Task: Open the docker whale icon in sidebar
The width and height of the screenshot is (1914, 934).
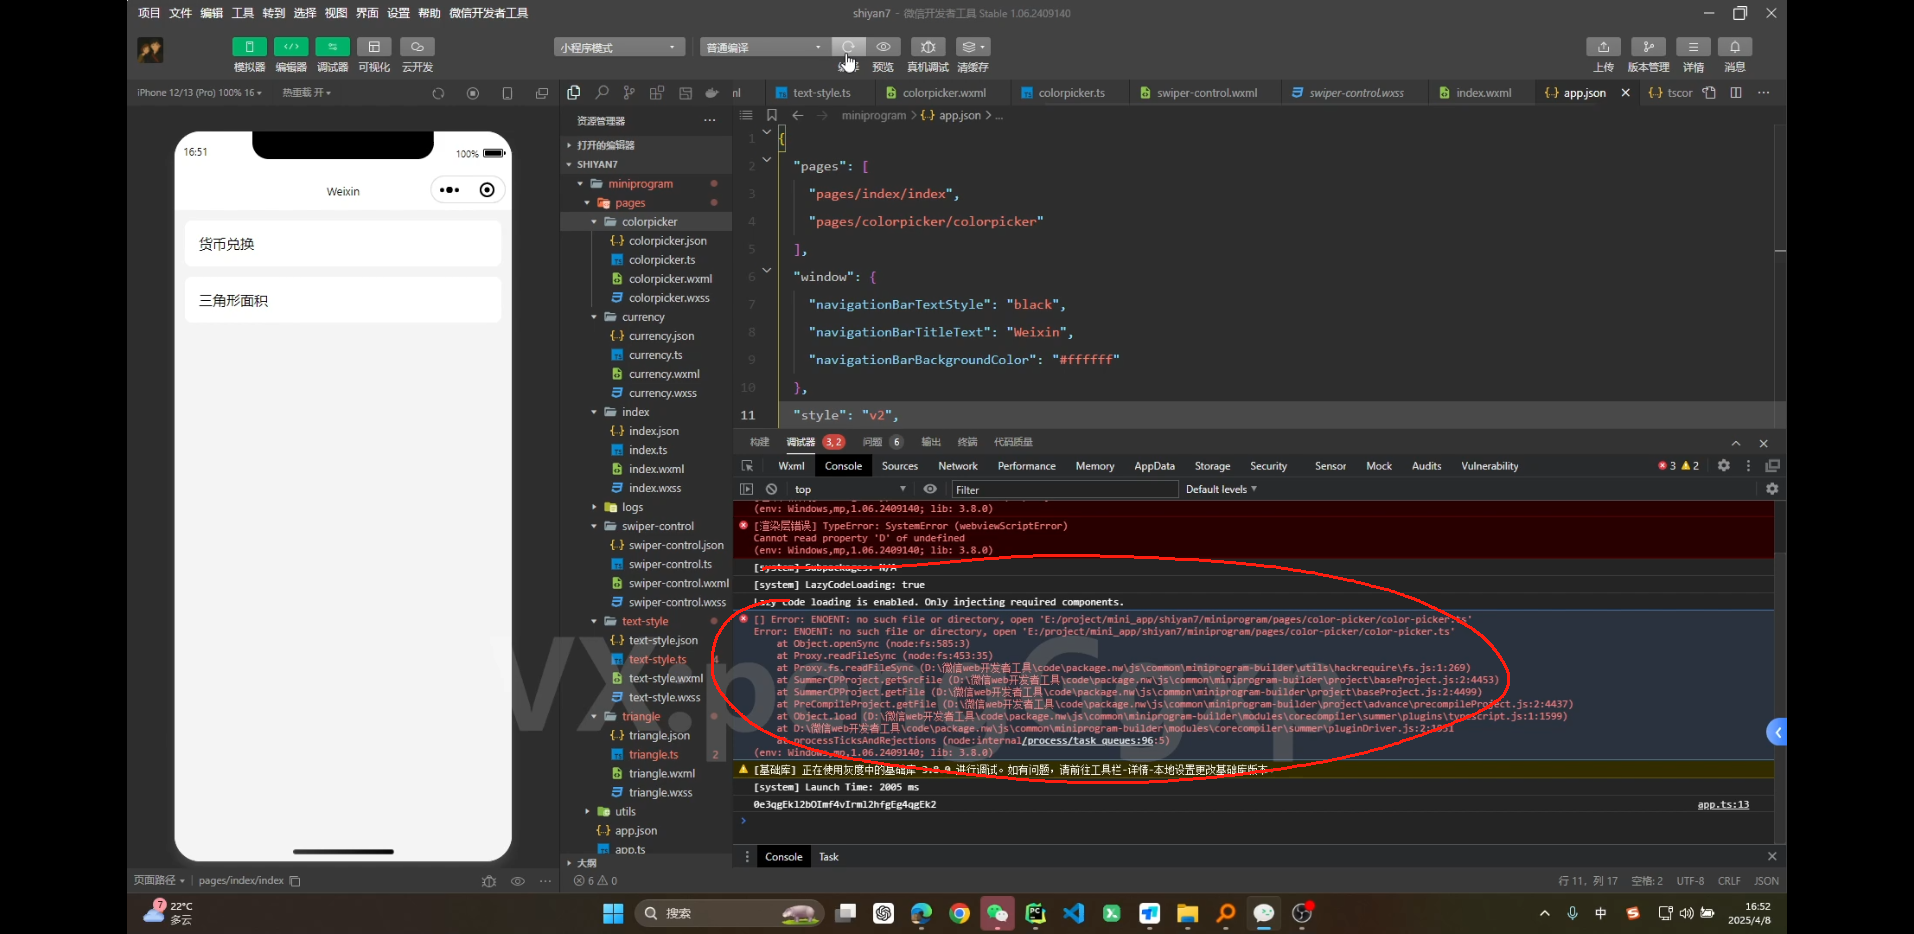Action: pyautogui.click(x=712, y=93)
